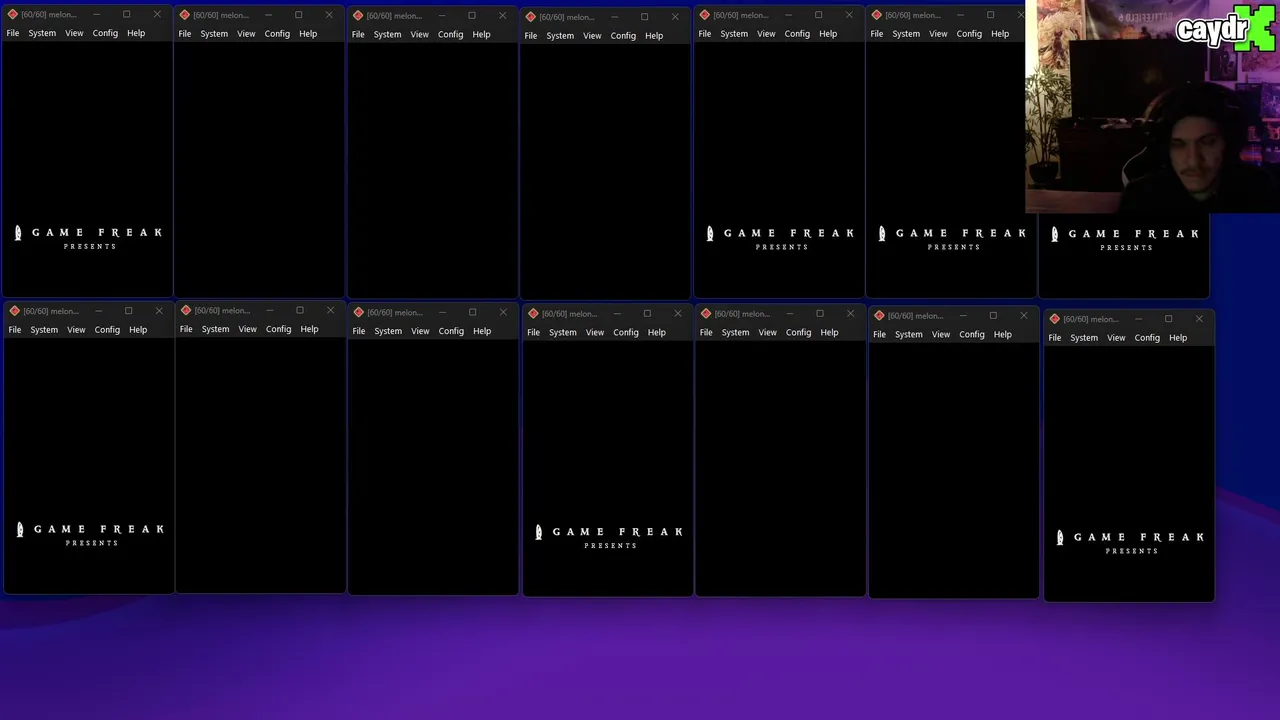Viewport: 1280px width, 720px height.
Task: Open View menu in top-row first melonDS window
Action: pyautogui.click(x=74, y=33)
